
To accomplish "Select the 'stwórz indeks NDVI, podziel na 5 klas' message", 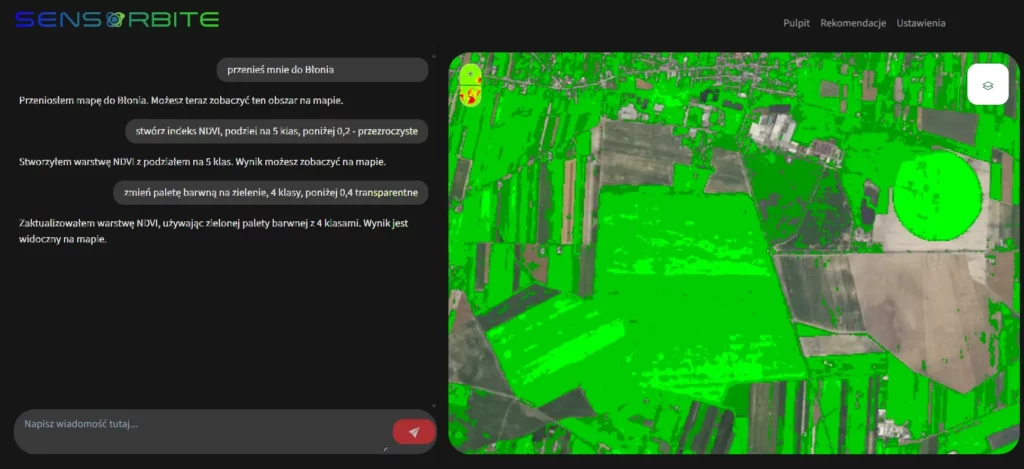I will pos(277,131).
